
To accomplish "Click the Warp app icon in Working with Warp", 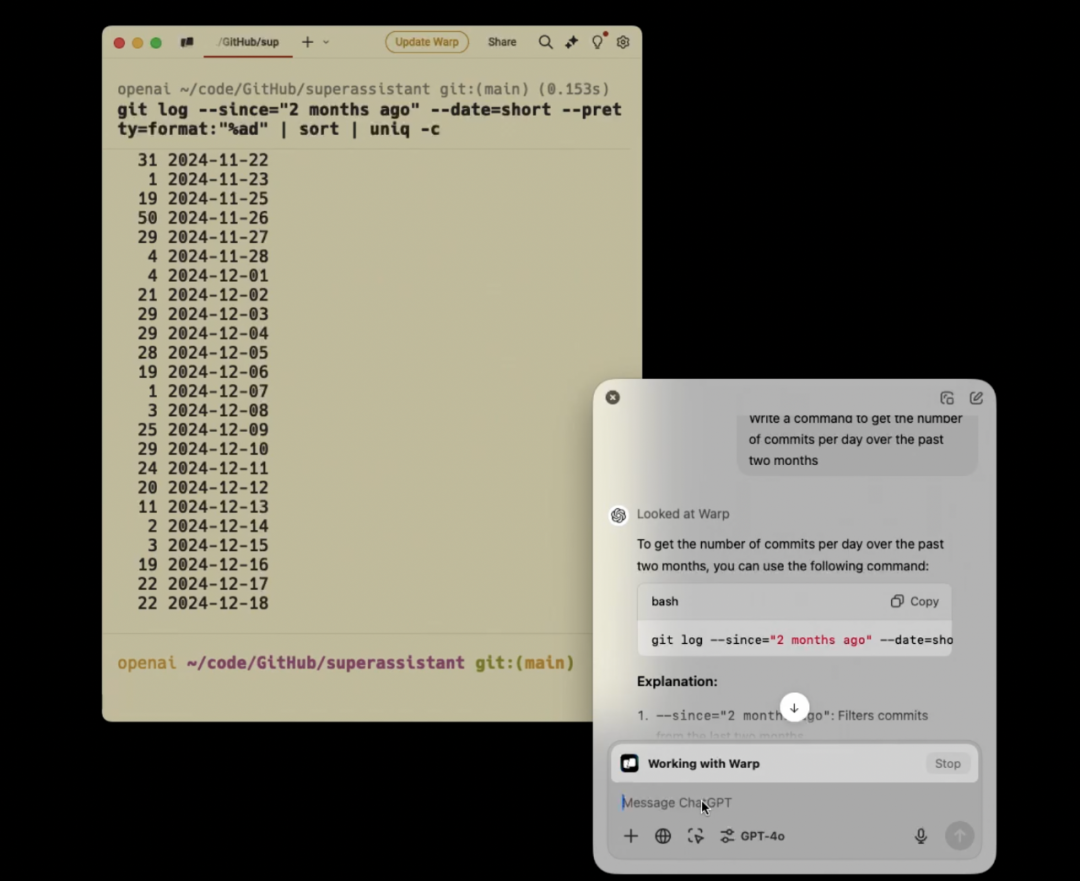I will pos(630,763).
